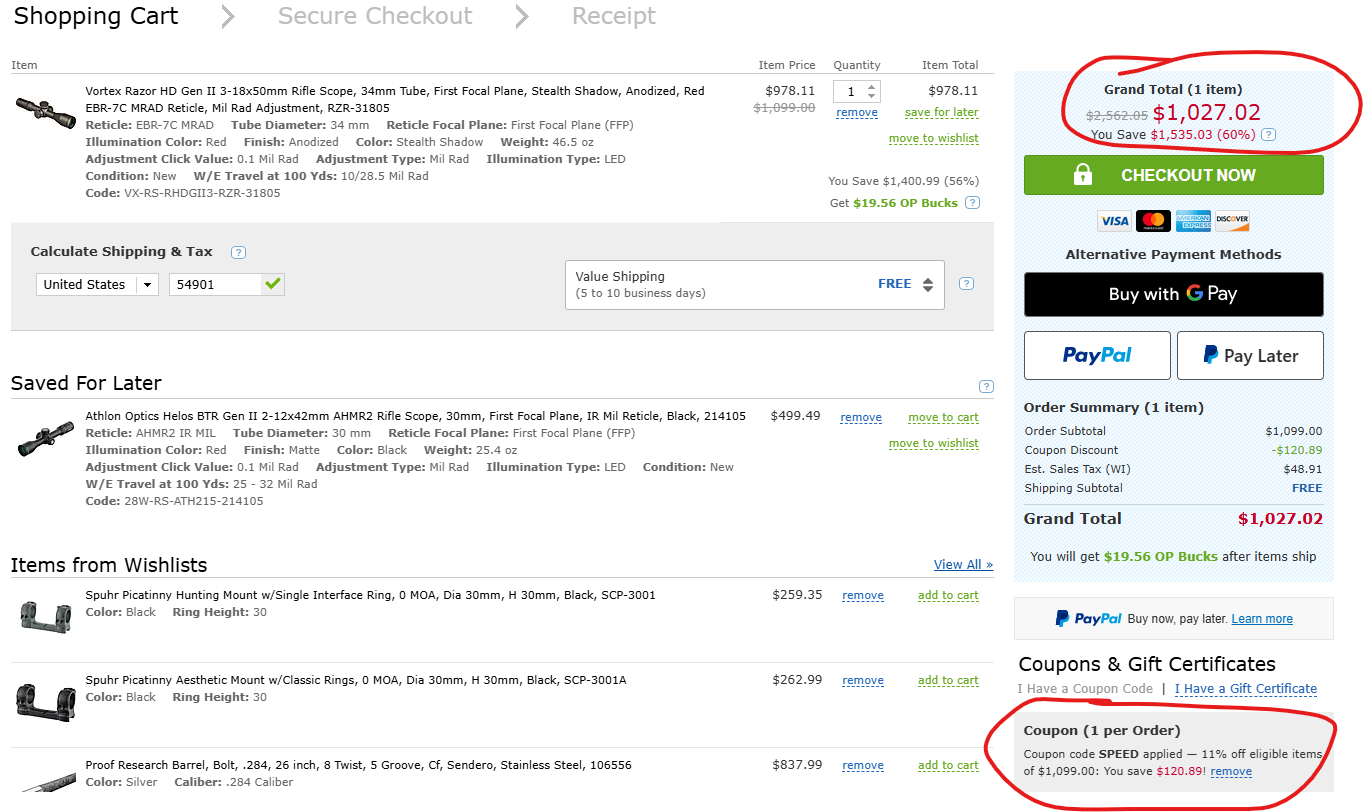1366x812 pixels.
Task: Click the help icon beside Calculate Shipping & Tax
Action: pyautogui.click(x=238, y=252)
